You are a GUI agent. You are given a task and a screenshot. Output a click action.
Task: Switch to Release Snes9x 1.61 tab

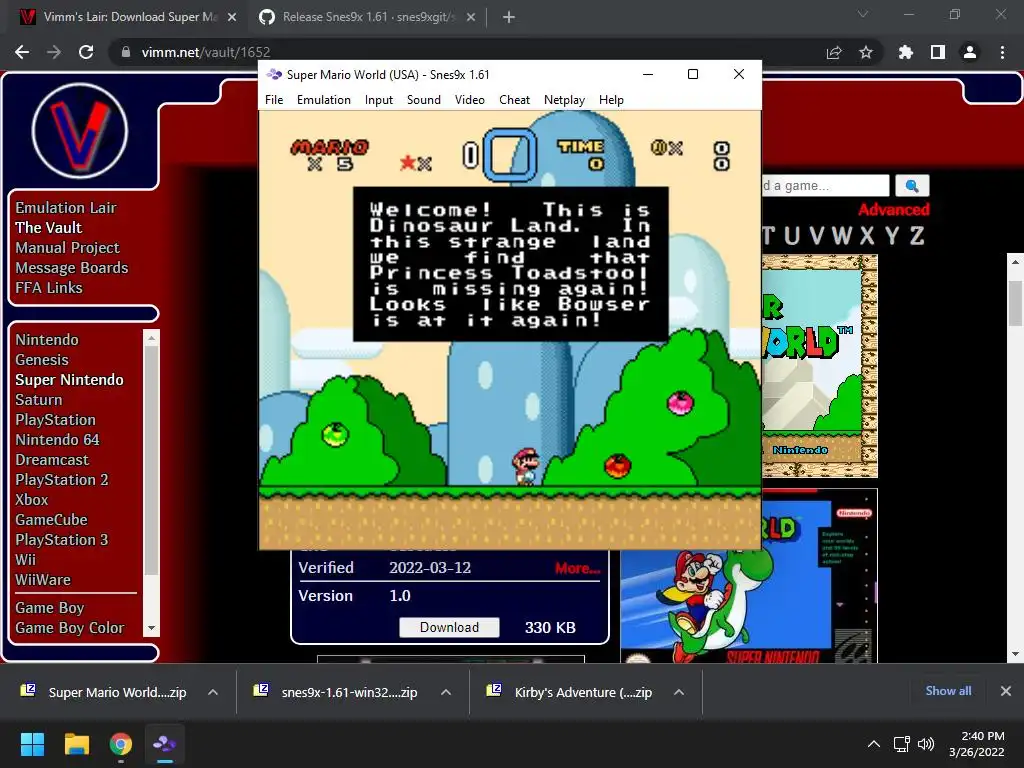tap(366, 17)
